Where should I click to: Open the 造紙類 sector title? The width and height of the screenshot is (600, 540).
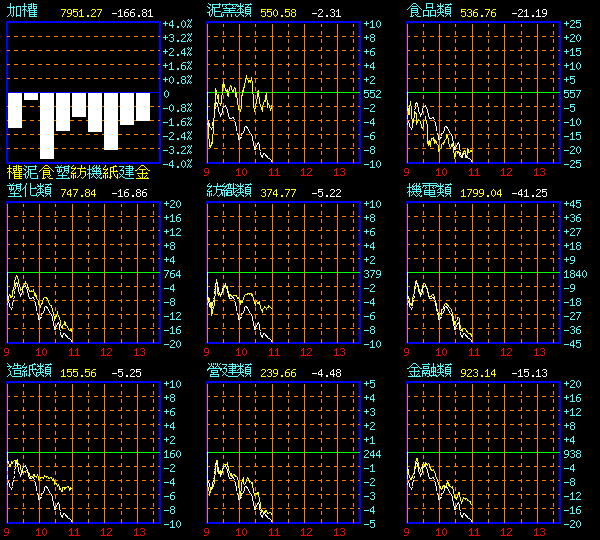click(29, 370)
